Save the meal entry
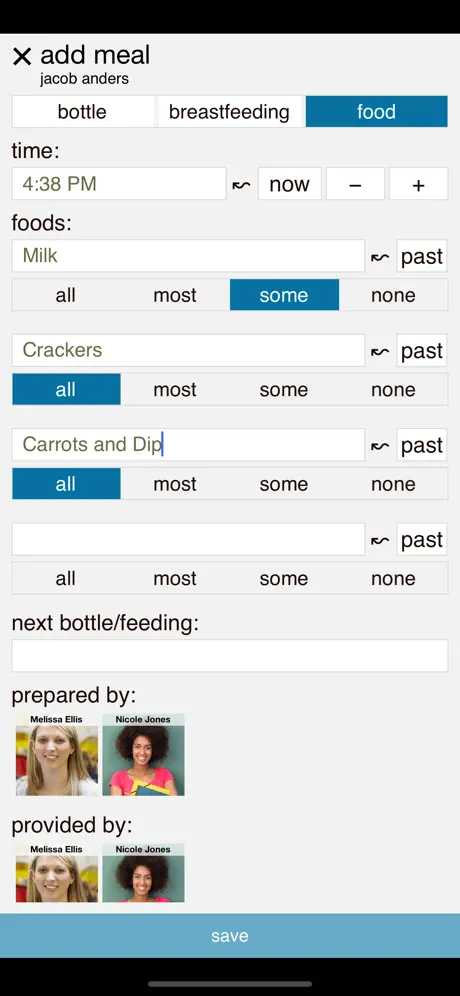The height and width of the screenshot is (996, 460). coord(230,936)
